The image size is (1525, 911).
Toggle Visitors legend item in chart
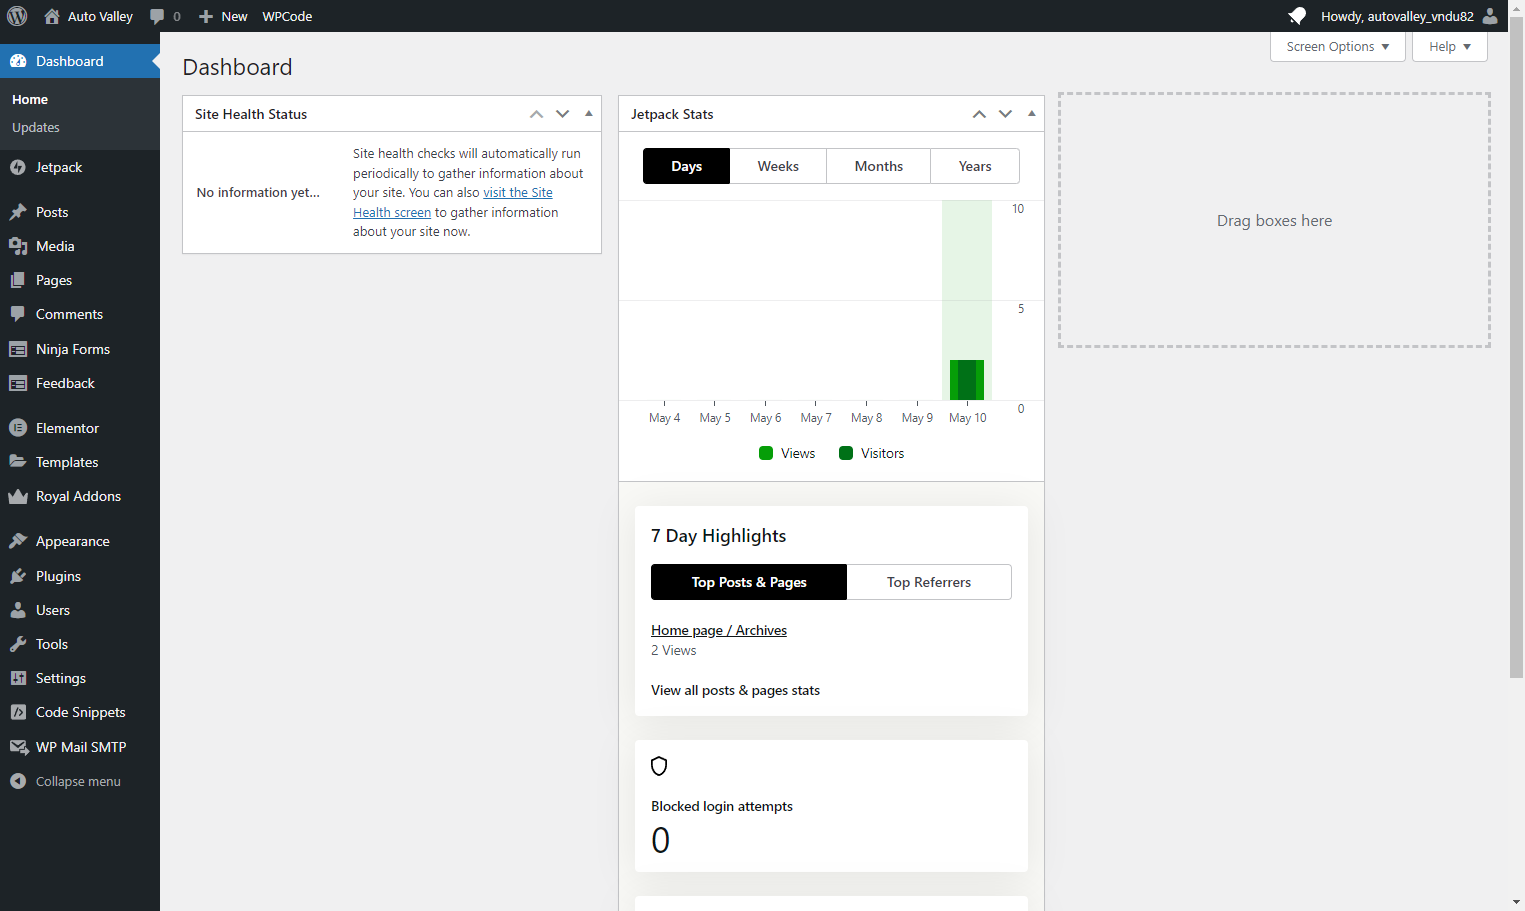(x=872, y=453)
